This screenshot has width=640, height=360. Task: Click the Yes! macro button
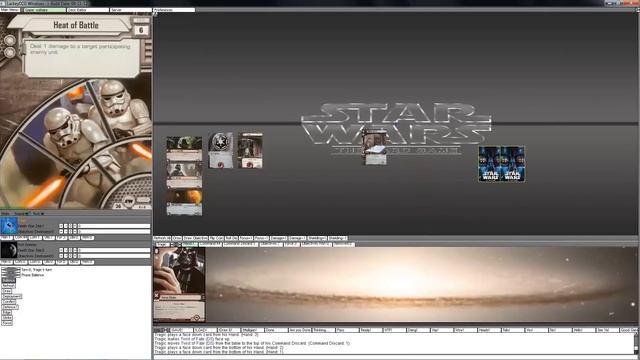537,330
